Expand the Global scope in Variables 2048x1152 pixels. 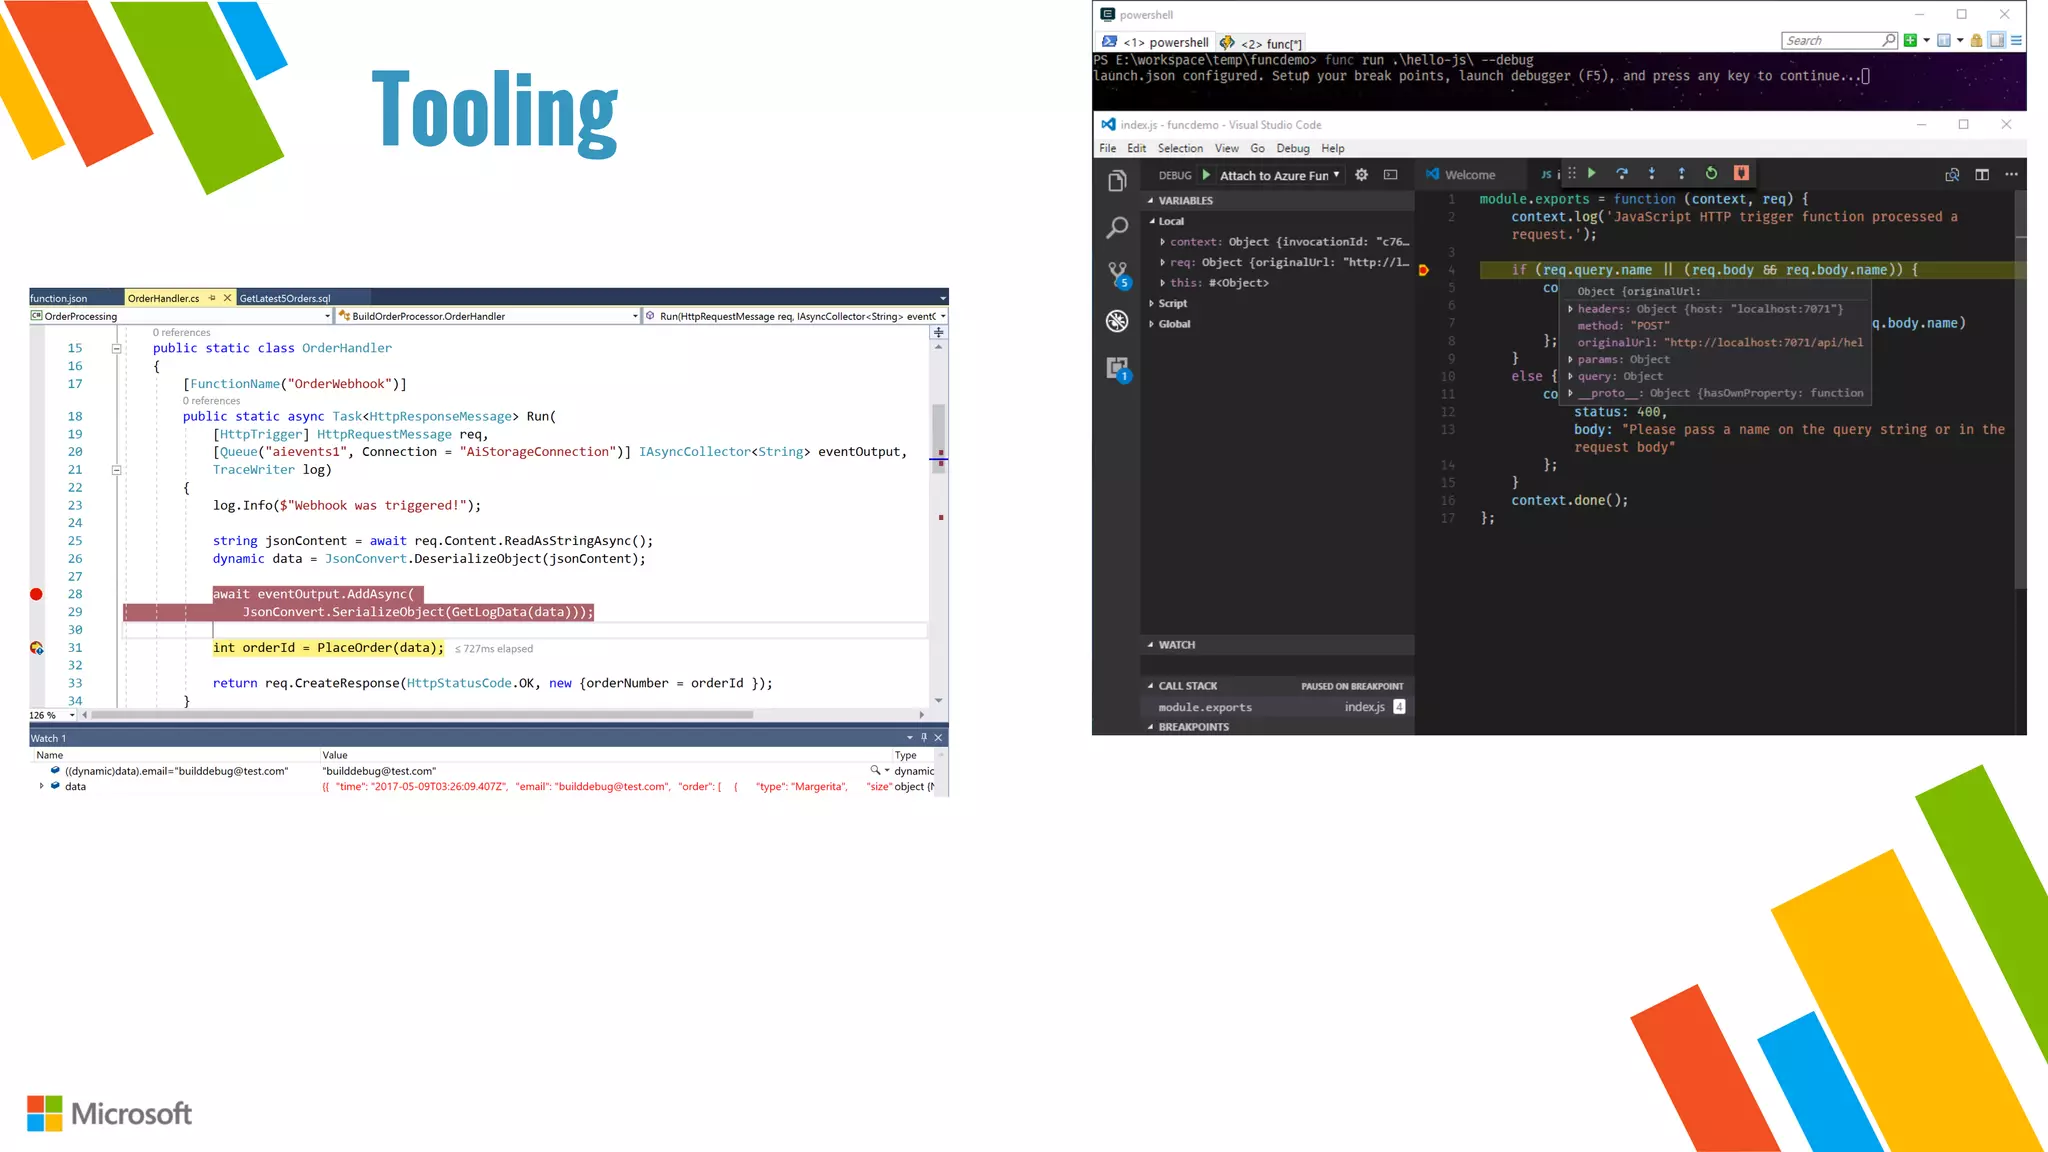pos(1152,324)
